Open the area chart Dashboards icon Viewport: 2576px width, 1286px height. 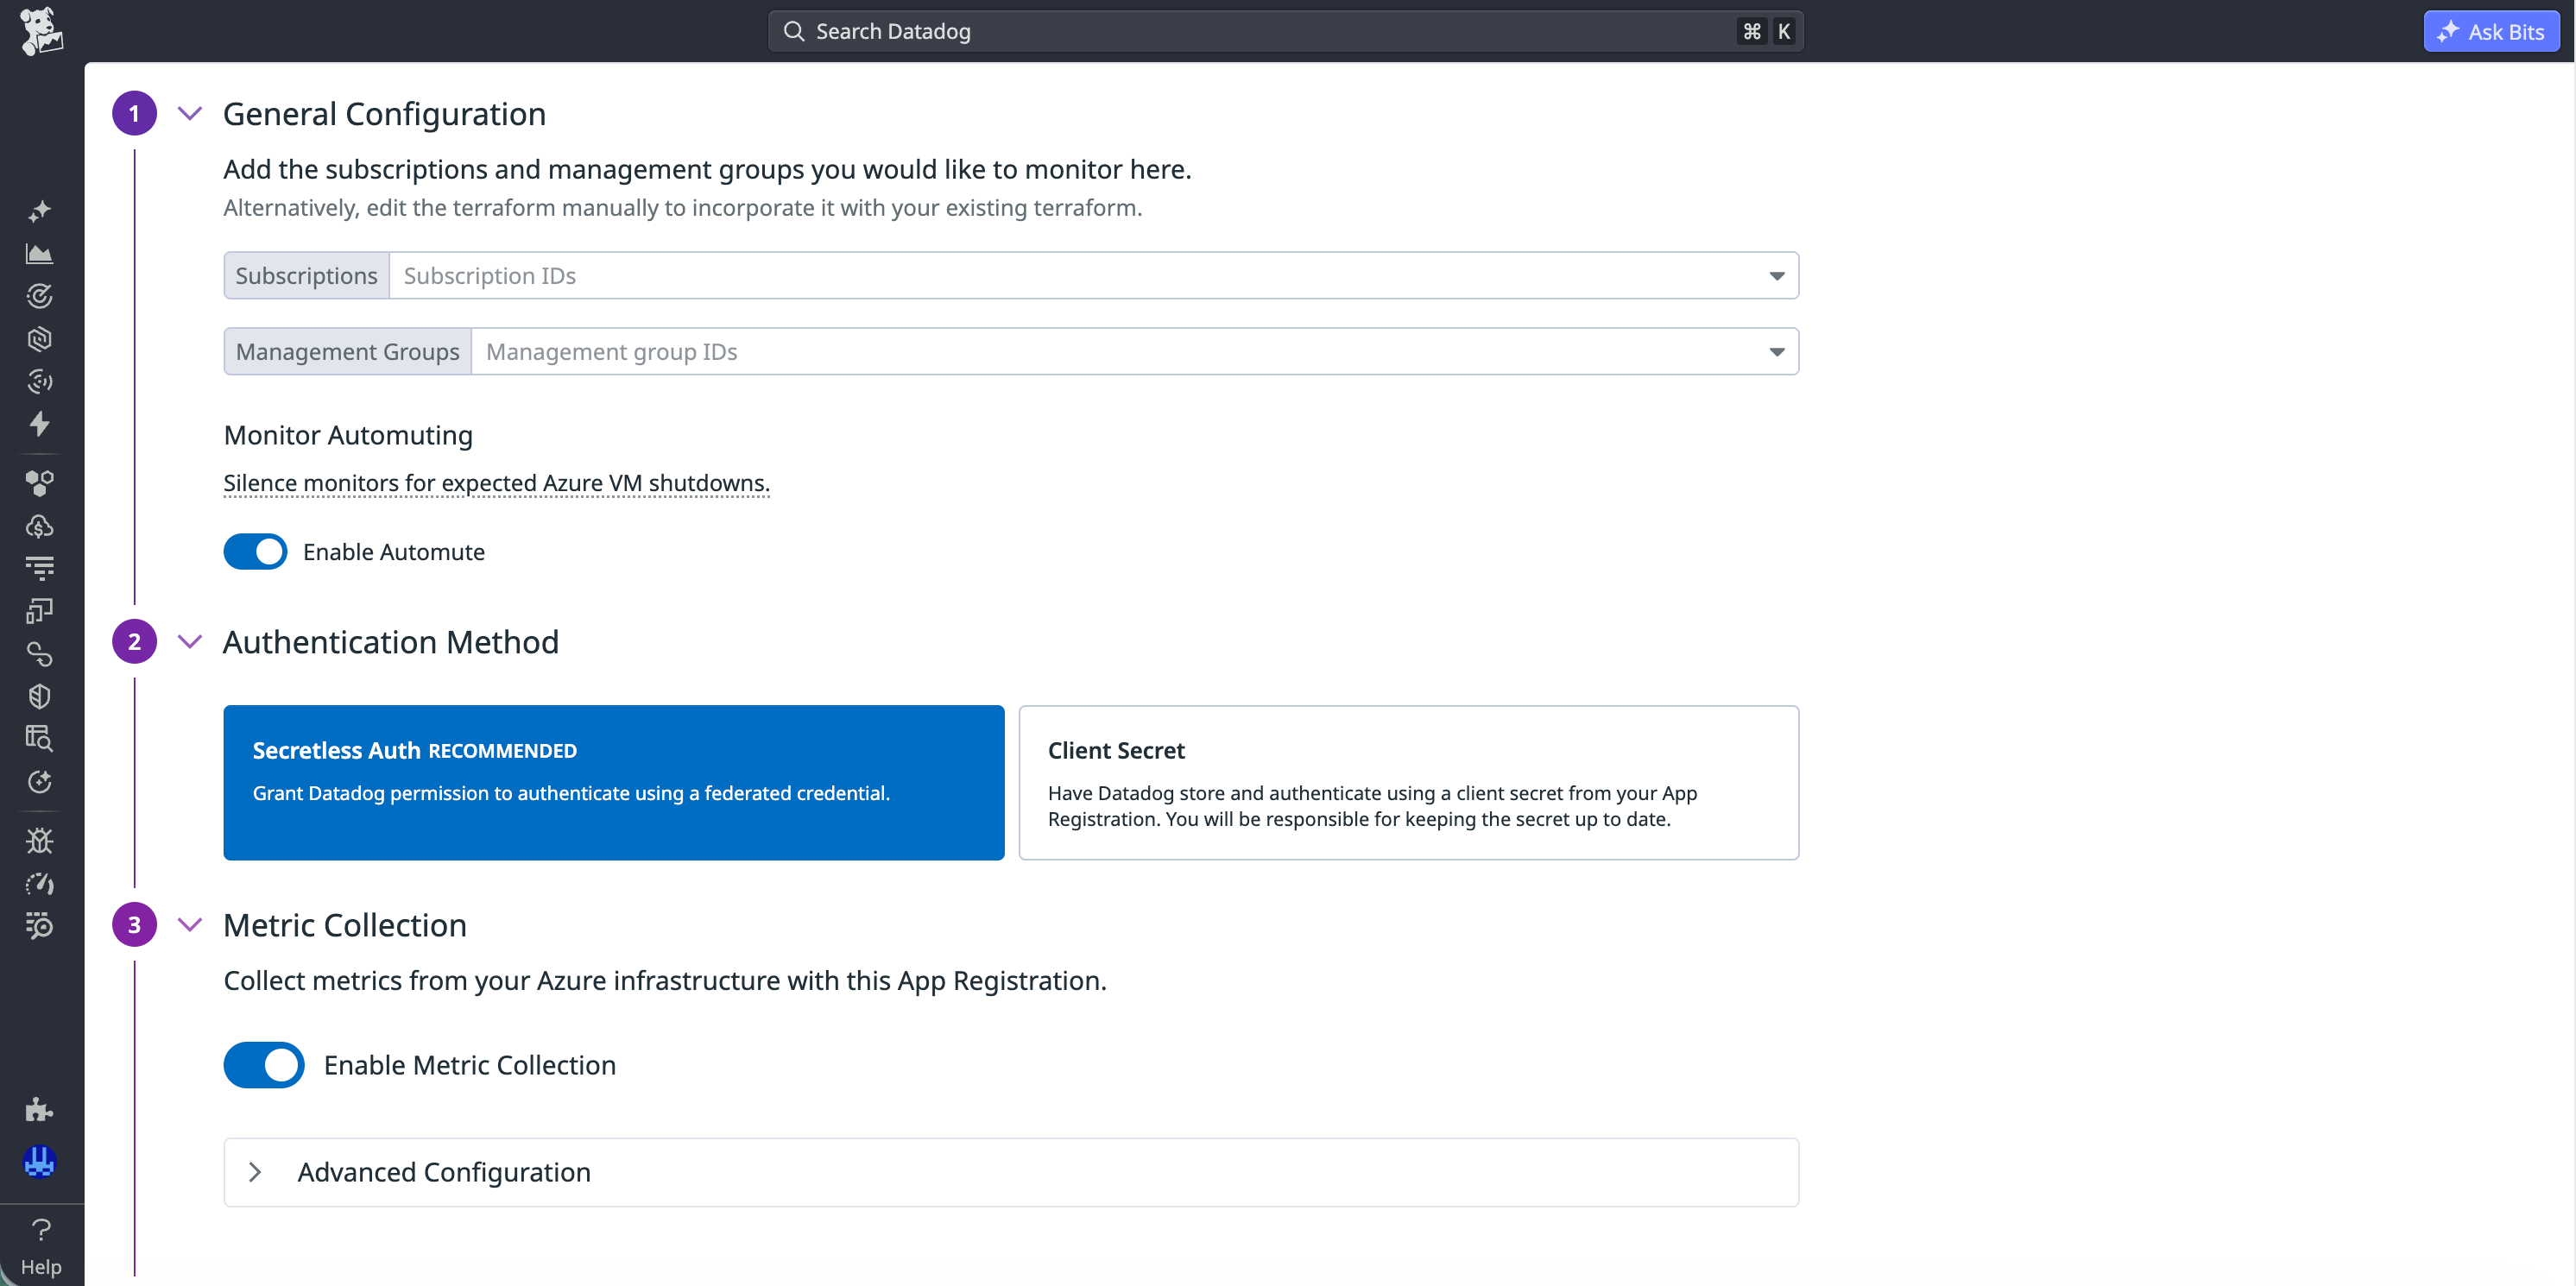point(40,254)
